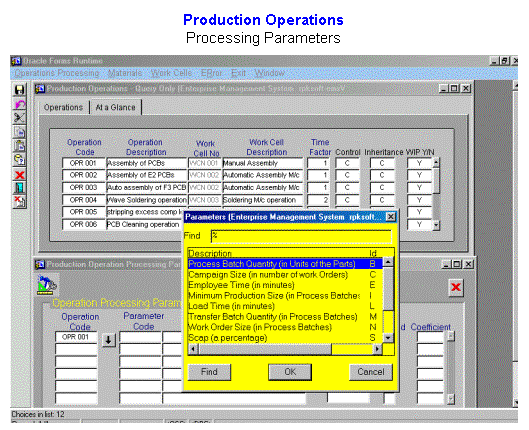This screenshot has height=430, width=529.
Task: Click WIP Y/N value Y for OPR 001
Action: click(x=419, y=163)
